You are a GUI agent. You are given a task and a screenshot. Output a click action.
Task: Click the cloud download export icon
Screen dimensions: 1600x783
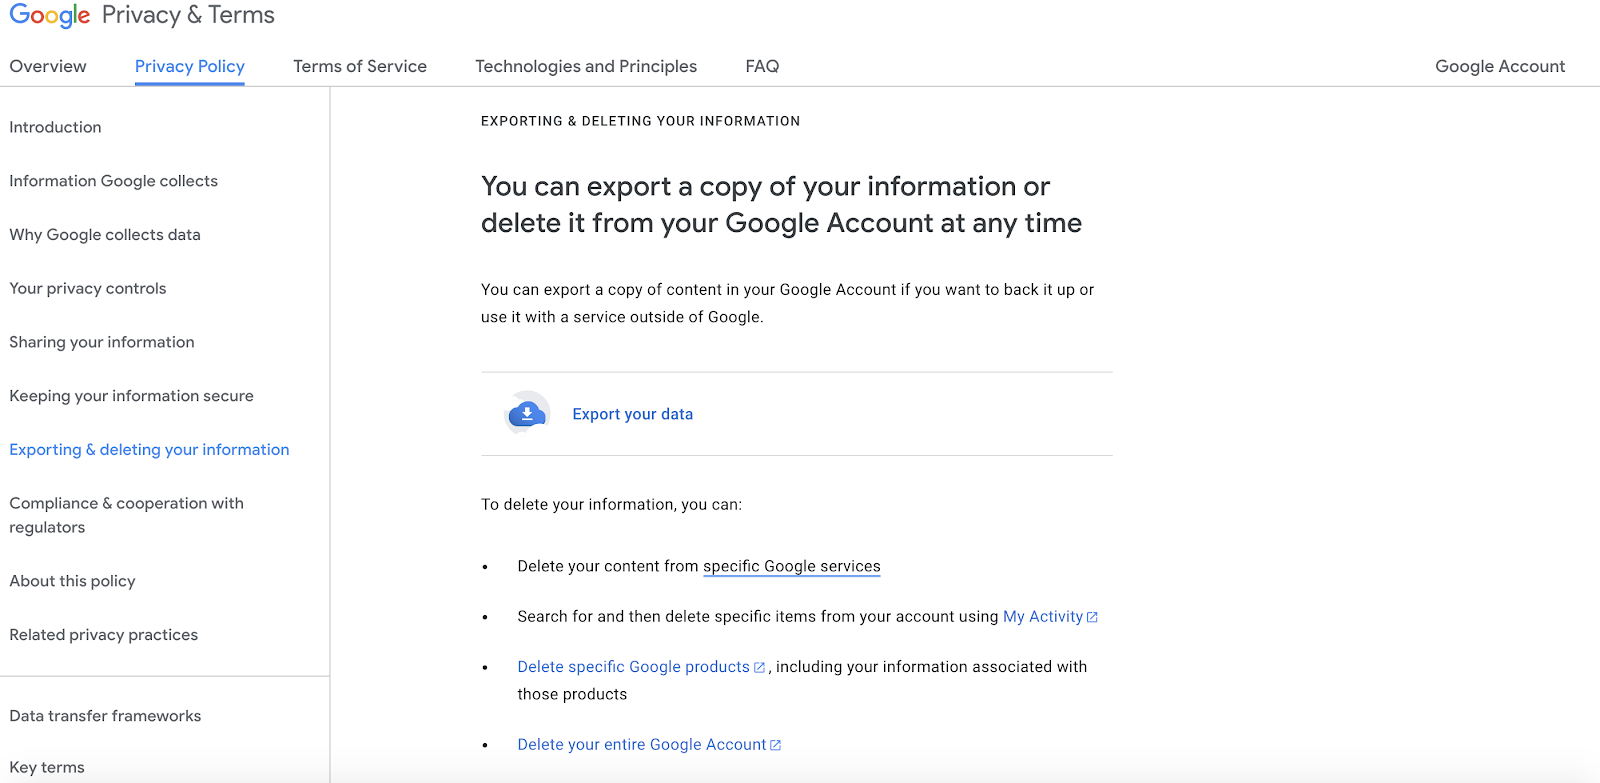(527, 413)
